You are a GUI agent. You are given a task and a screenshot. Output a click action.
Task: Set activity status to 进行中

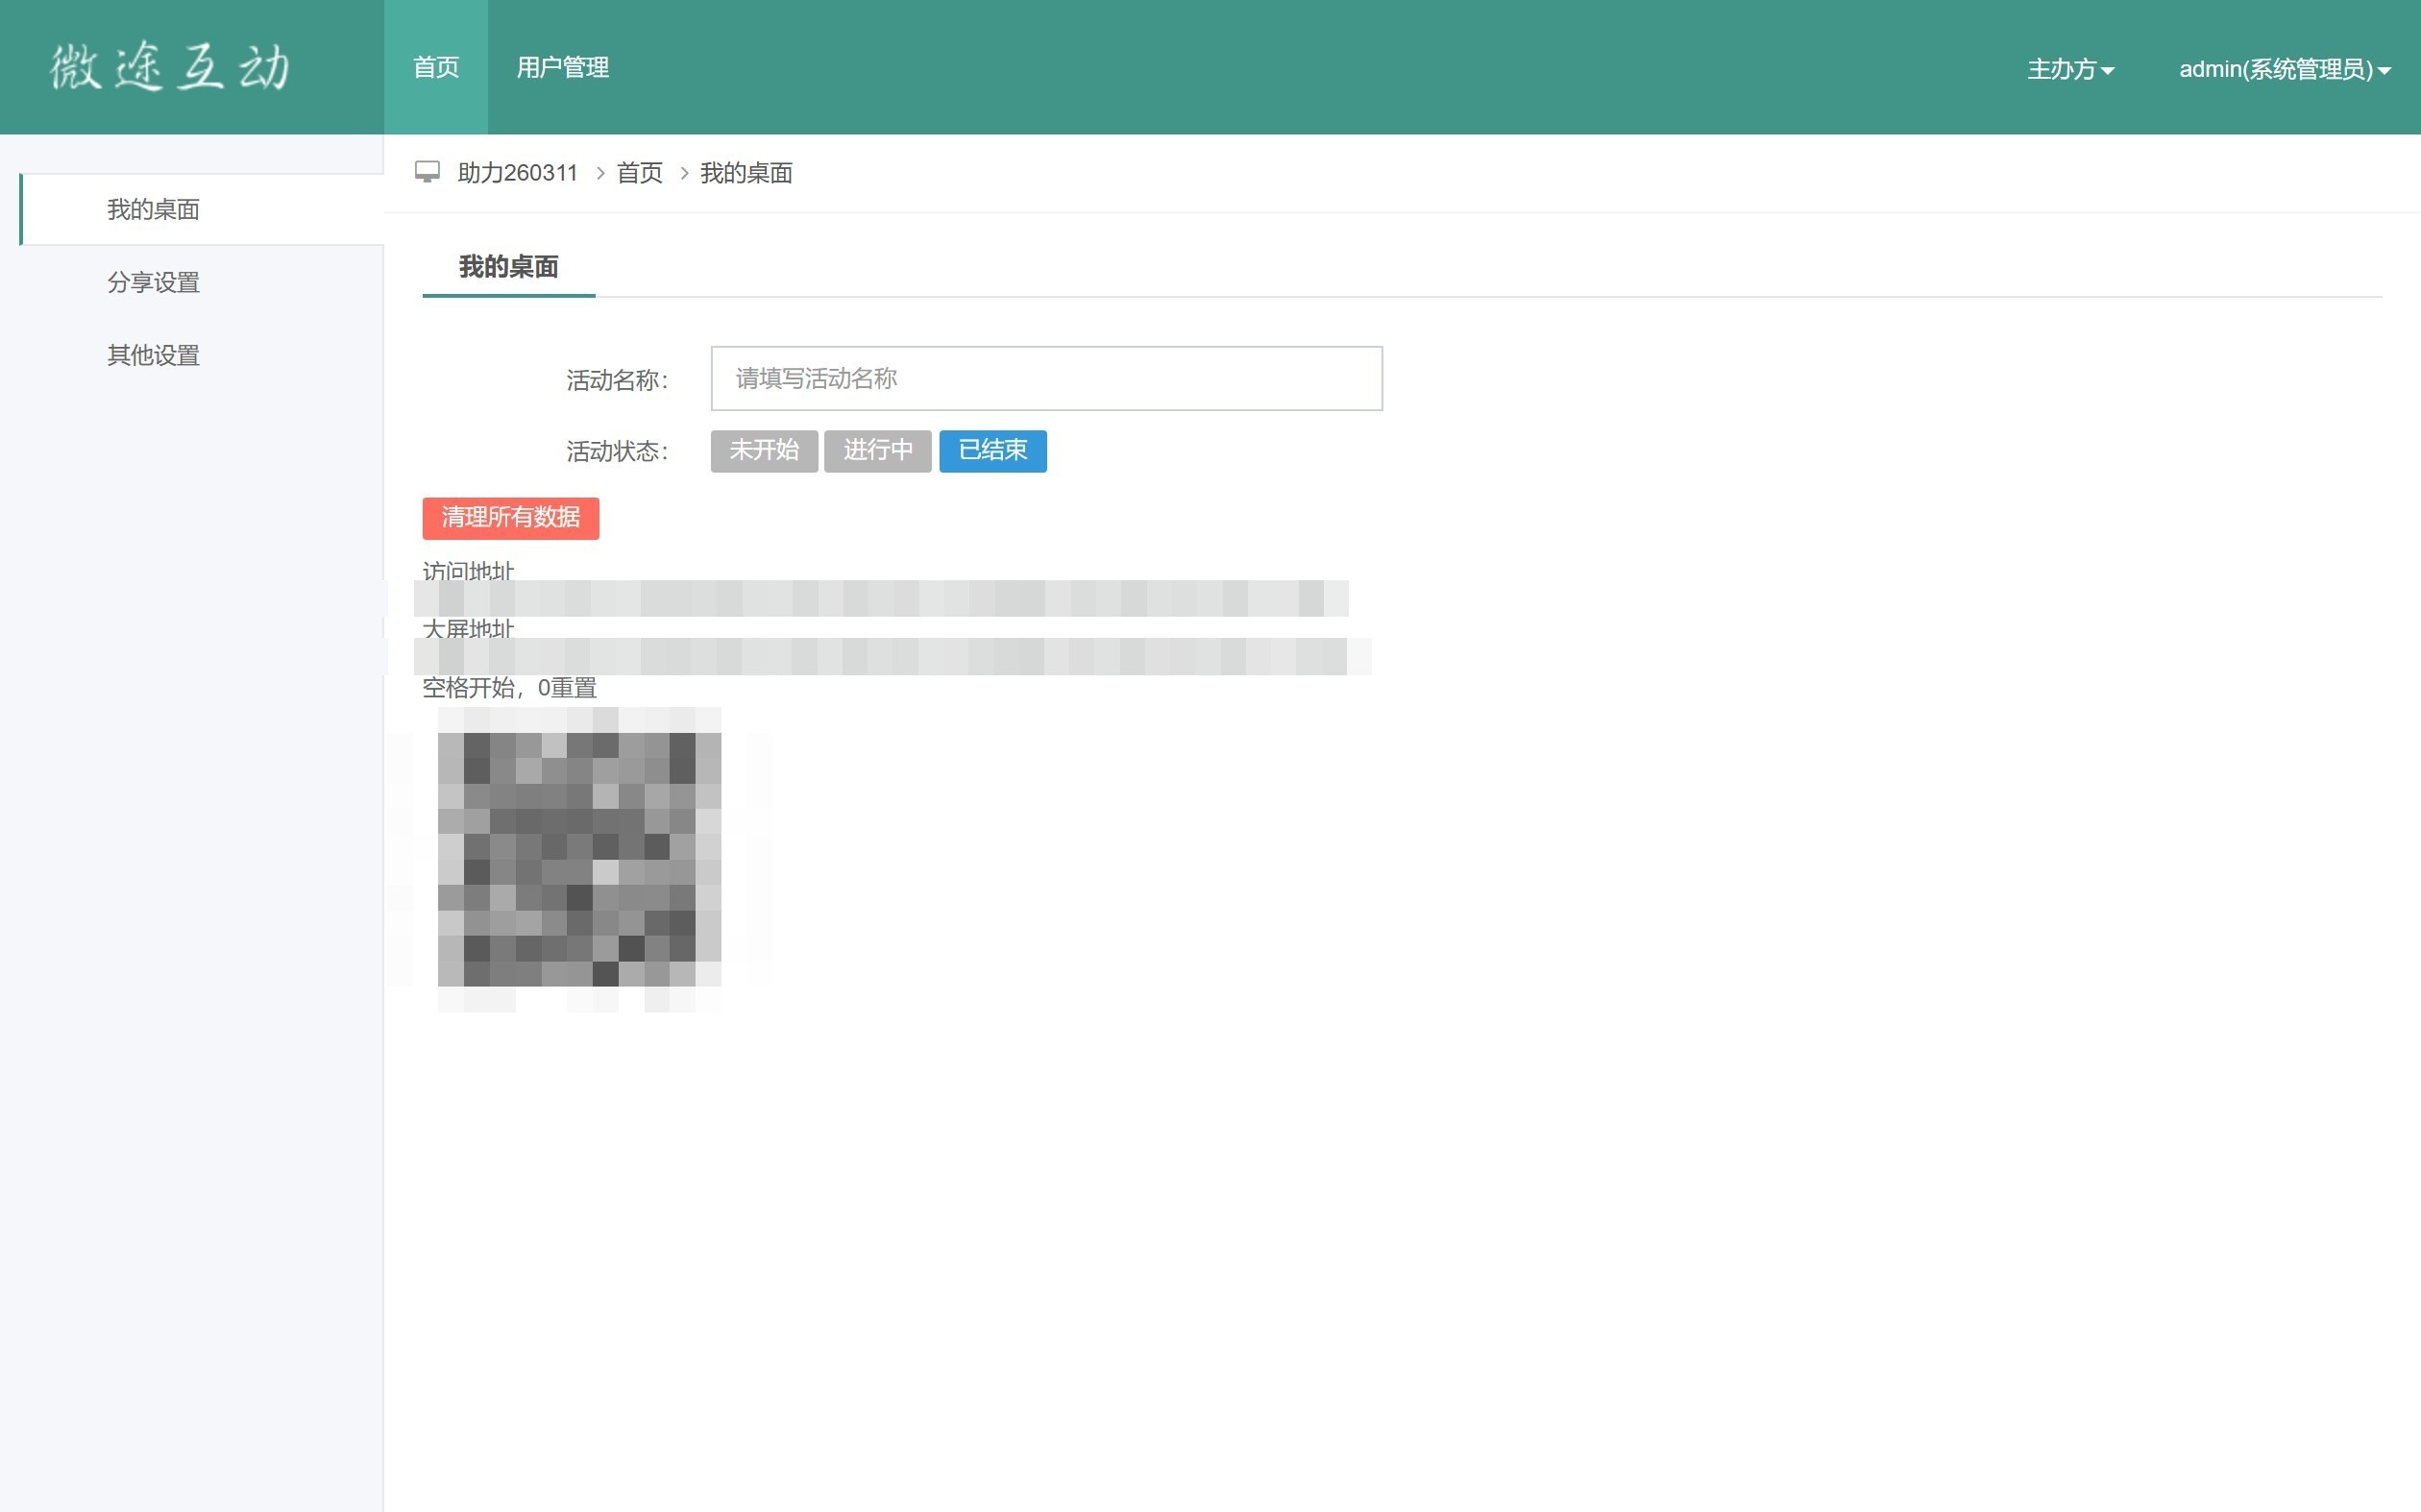878,451
